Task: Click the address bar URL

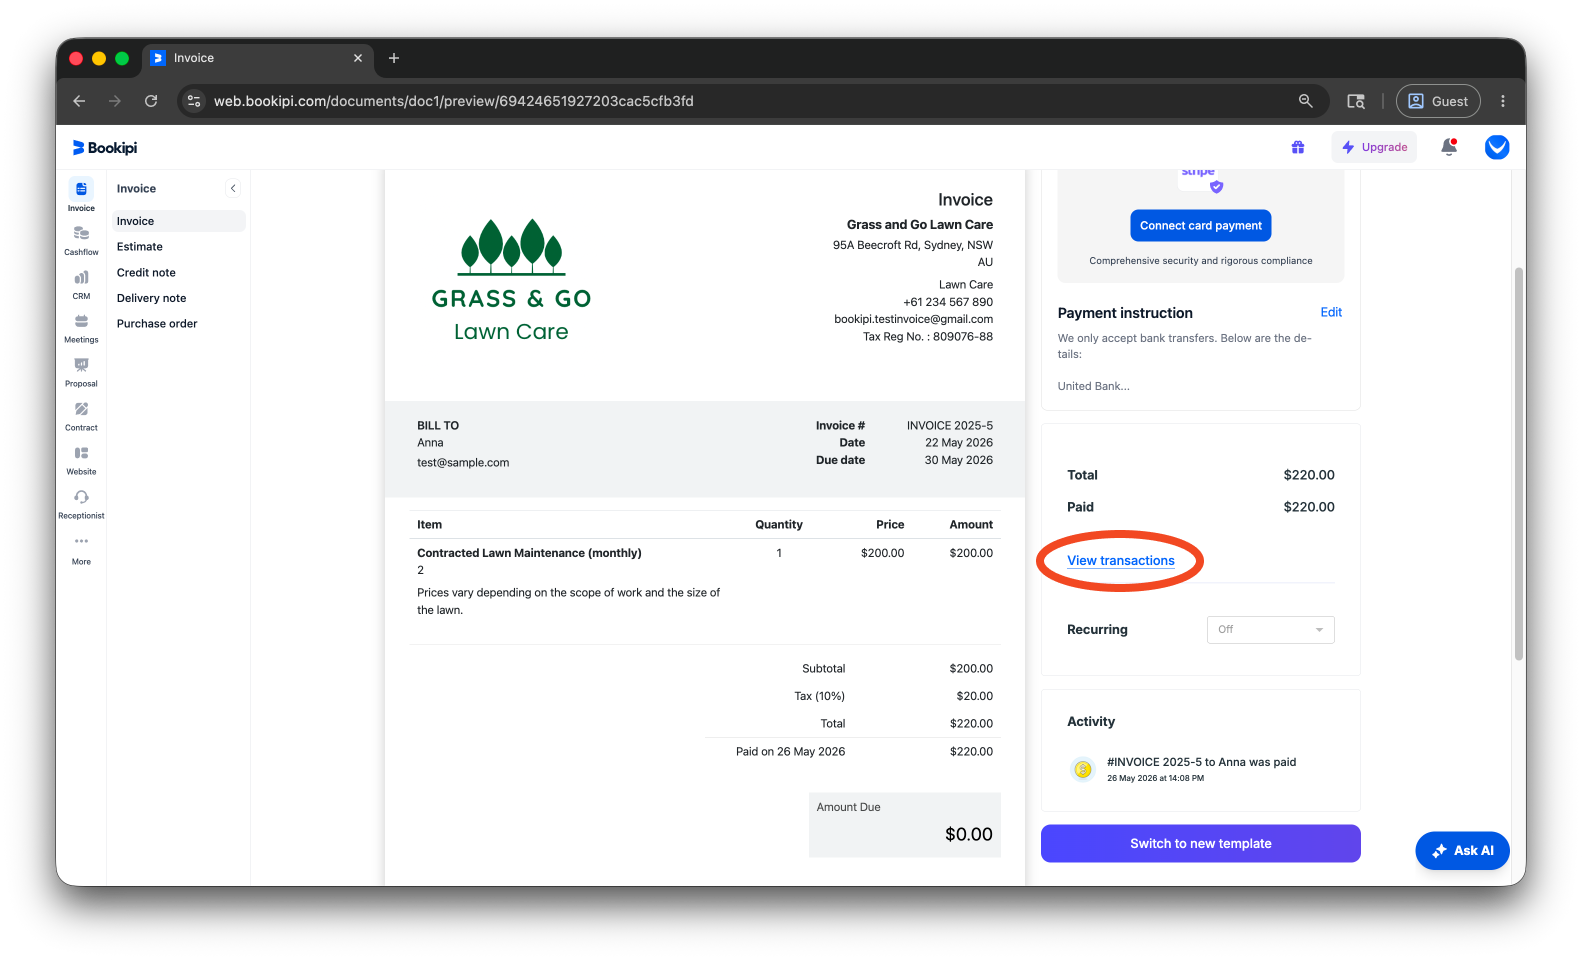Action: tap(453, 101)
